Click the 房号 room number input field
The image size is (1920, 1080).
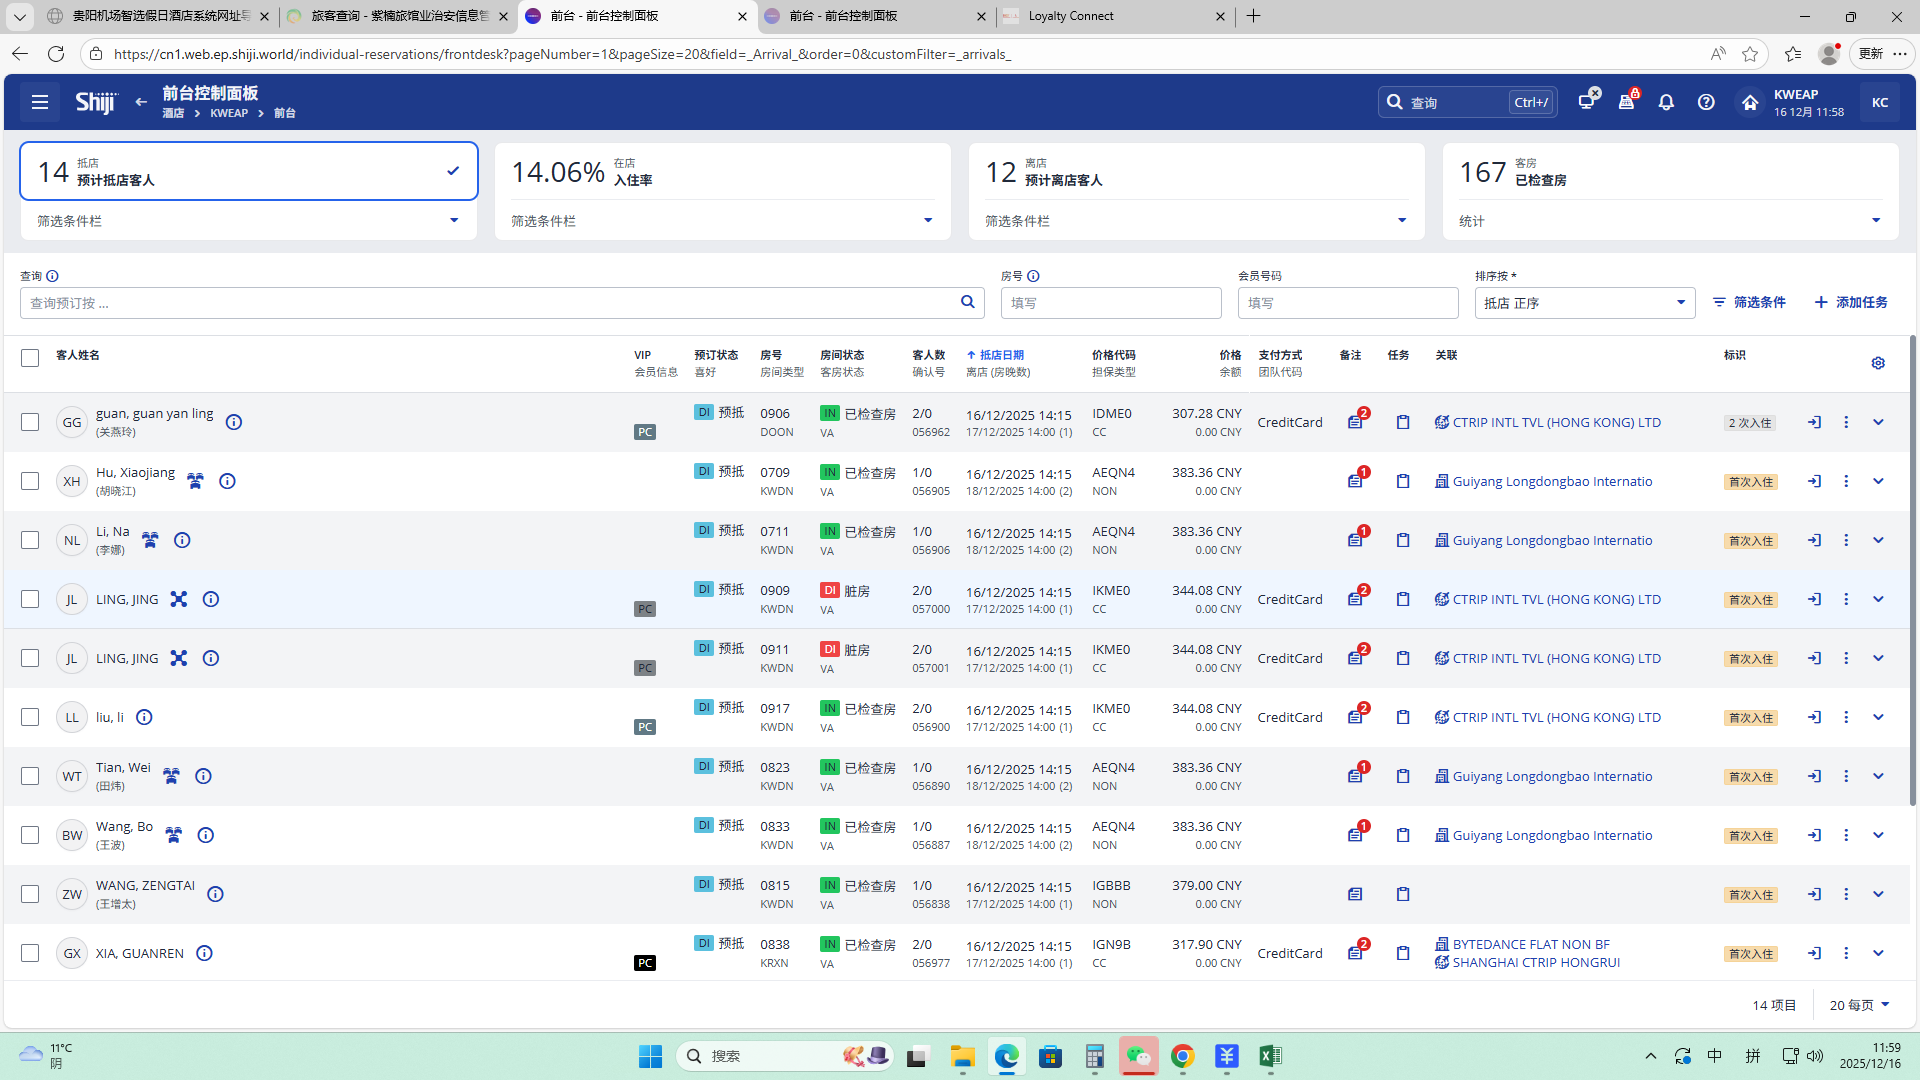pos(1110,303)
